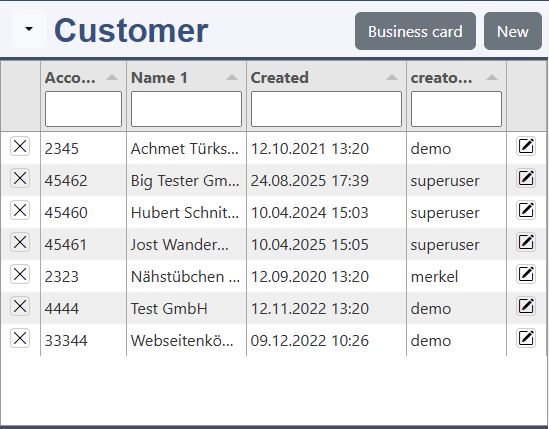Remove Nähstübchen row via X icon

coord(20,274)
